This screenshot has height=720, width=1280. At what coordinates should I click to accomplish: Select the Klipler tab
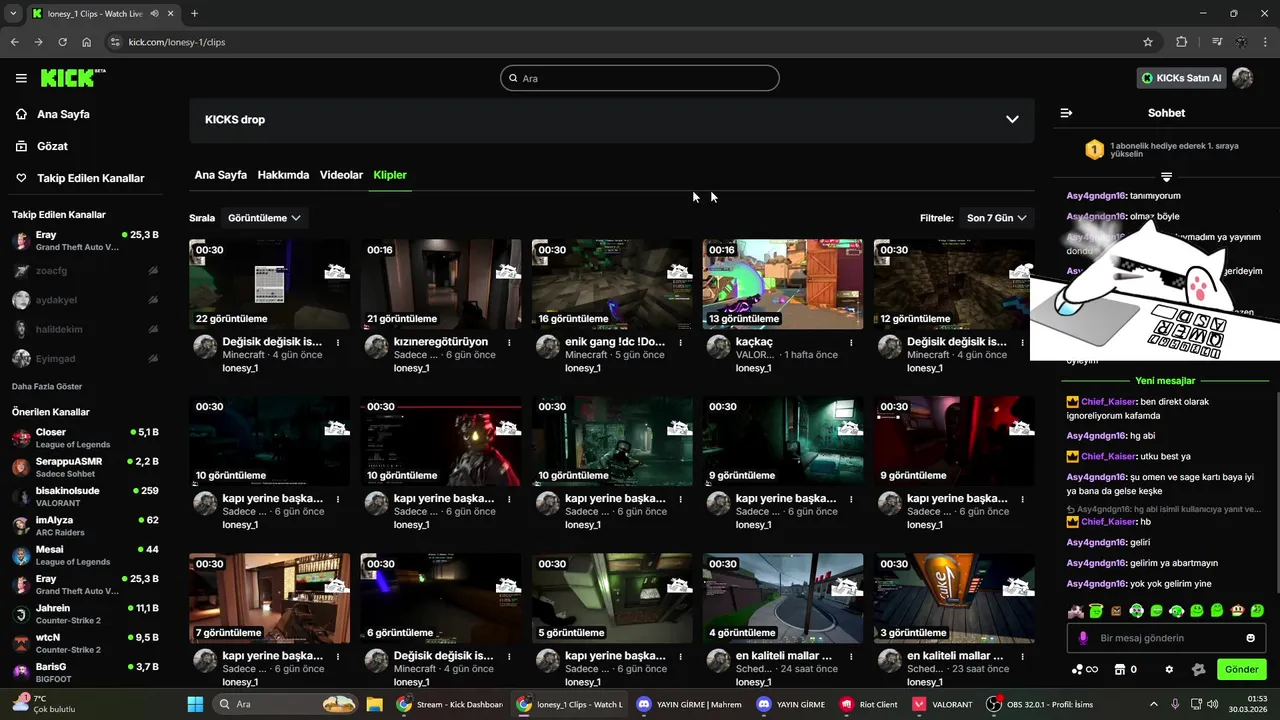390,175
